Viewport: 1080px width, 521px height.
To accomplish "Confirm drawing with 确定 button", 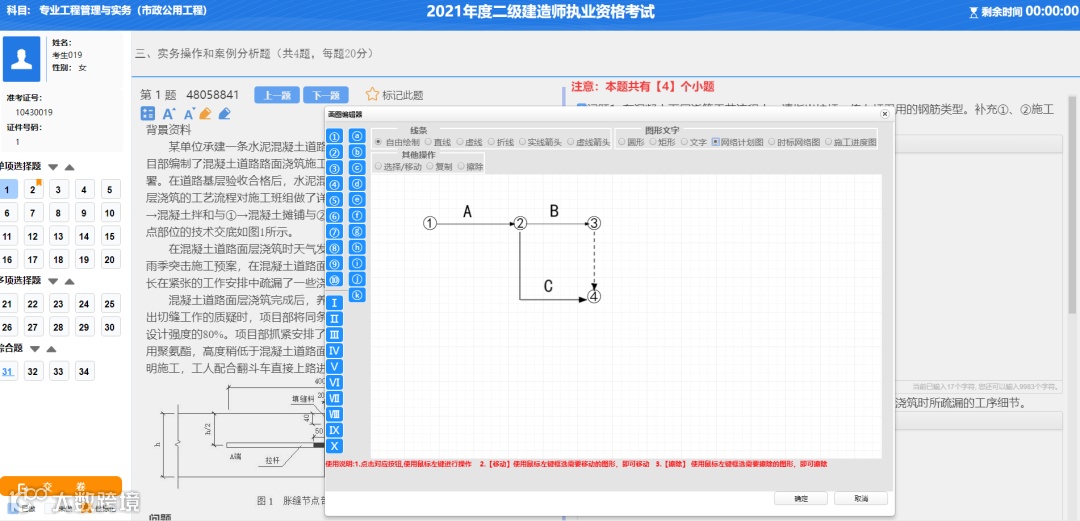I will click(800, 498).
